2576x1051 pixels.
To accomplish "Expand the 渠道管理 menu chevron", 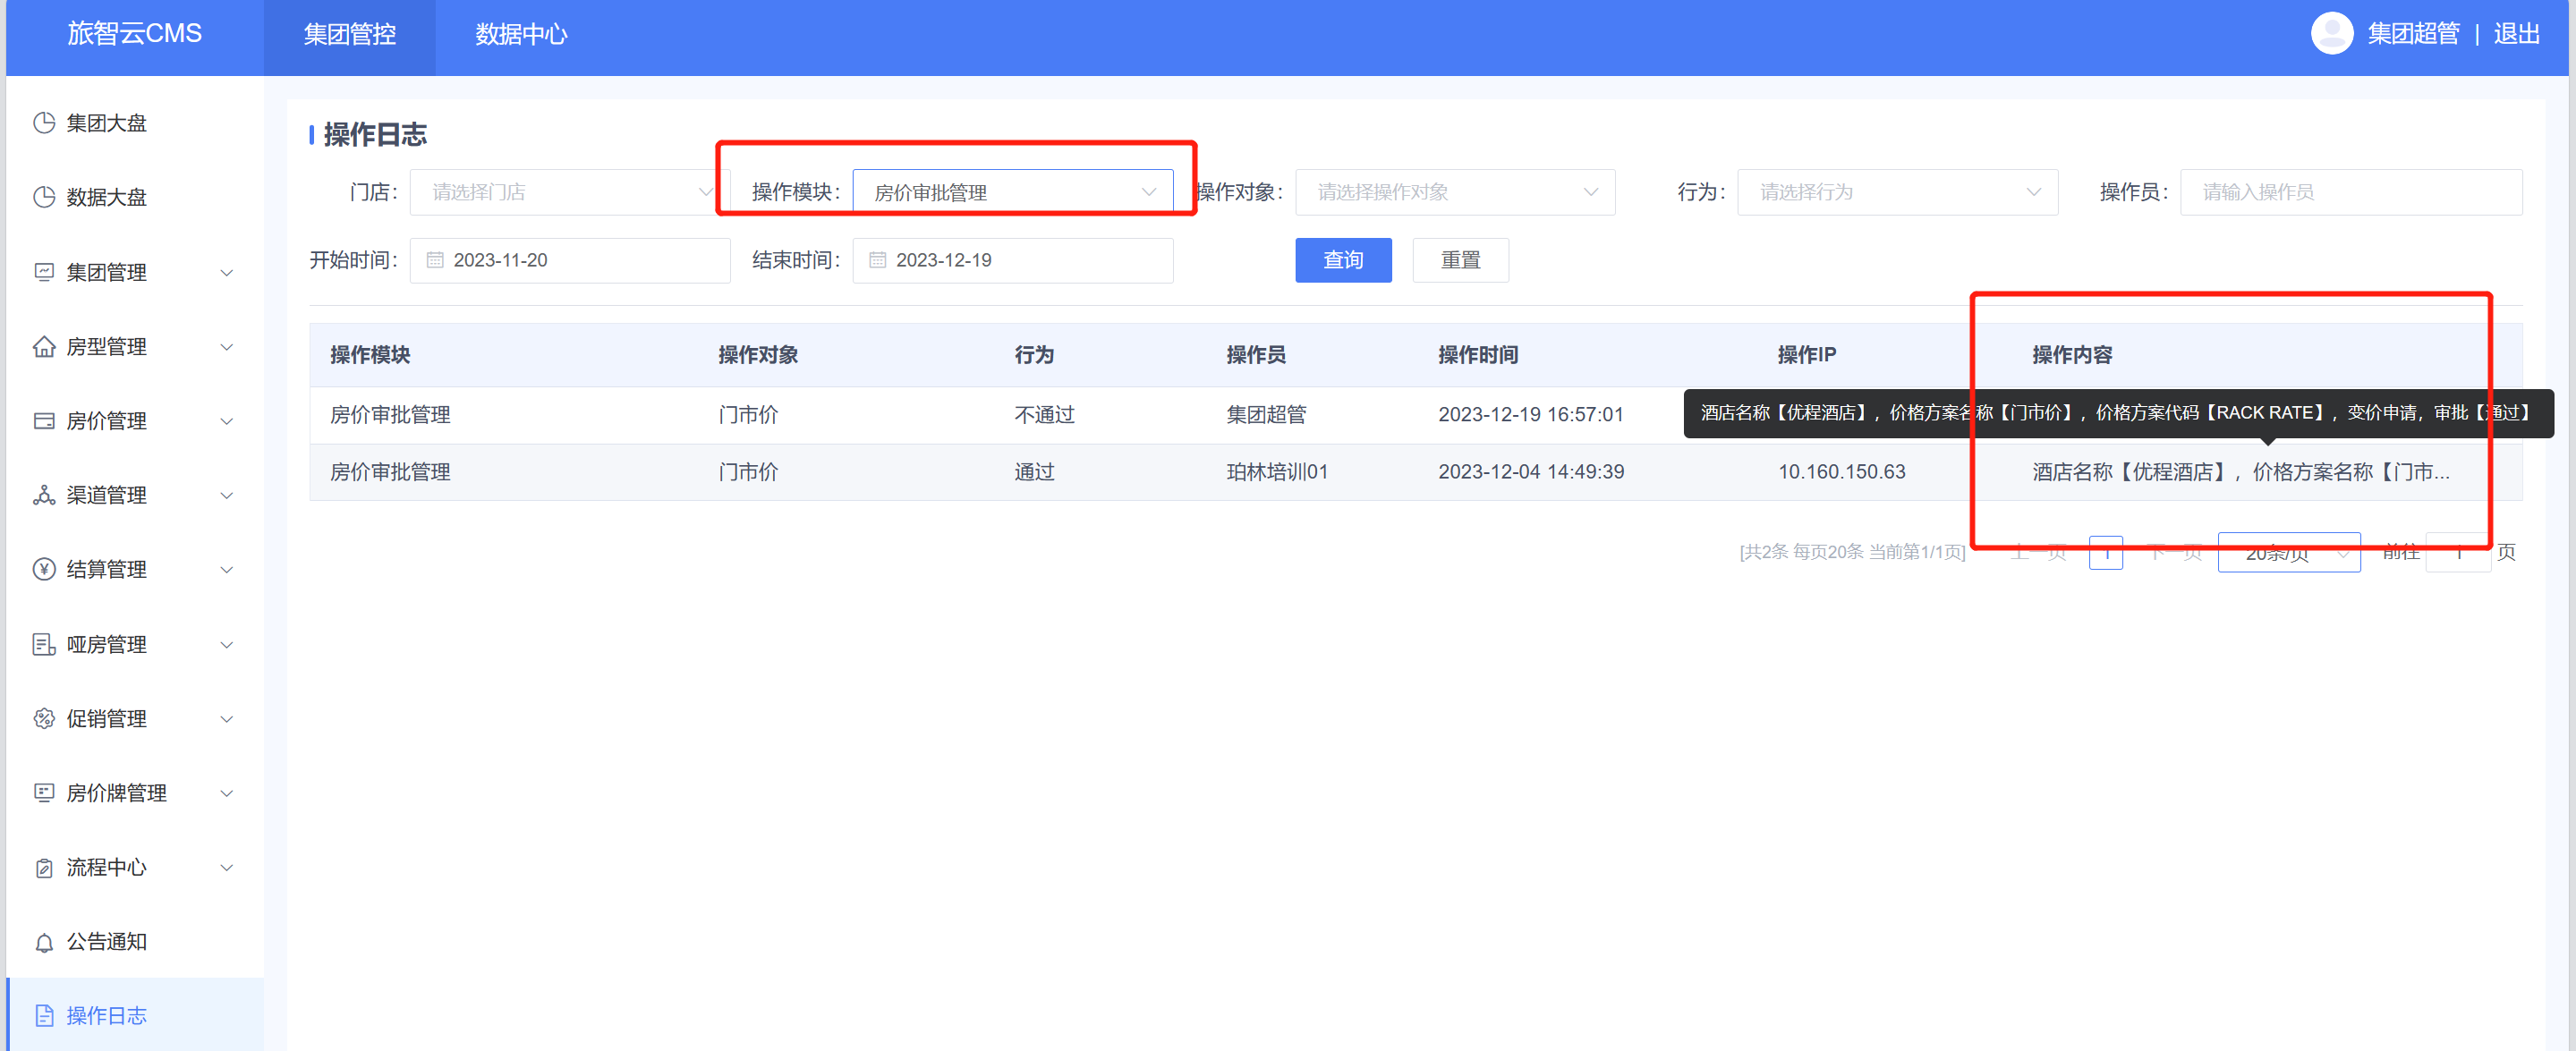I will 227,495.
